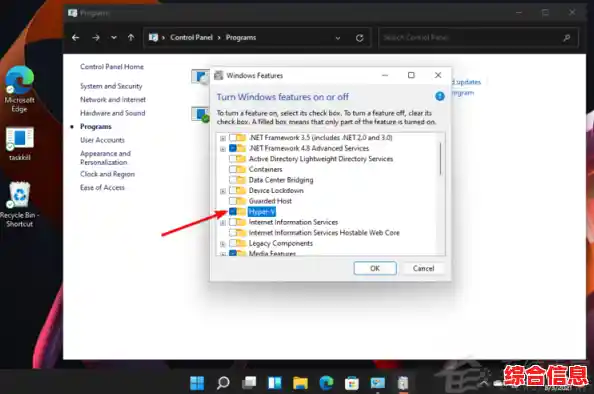Click the features list vertical scrollbar
The width and height of the screenshot is (594, 394).
pyautogui.click(x=440, y=158)
